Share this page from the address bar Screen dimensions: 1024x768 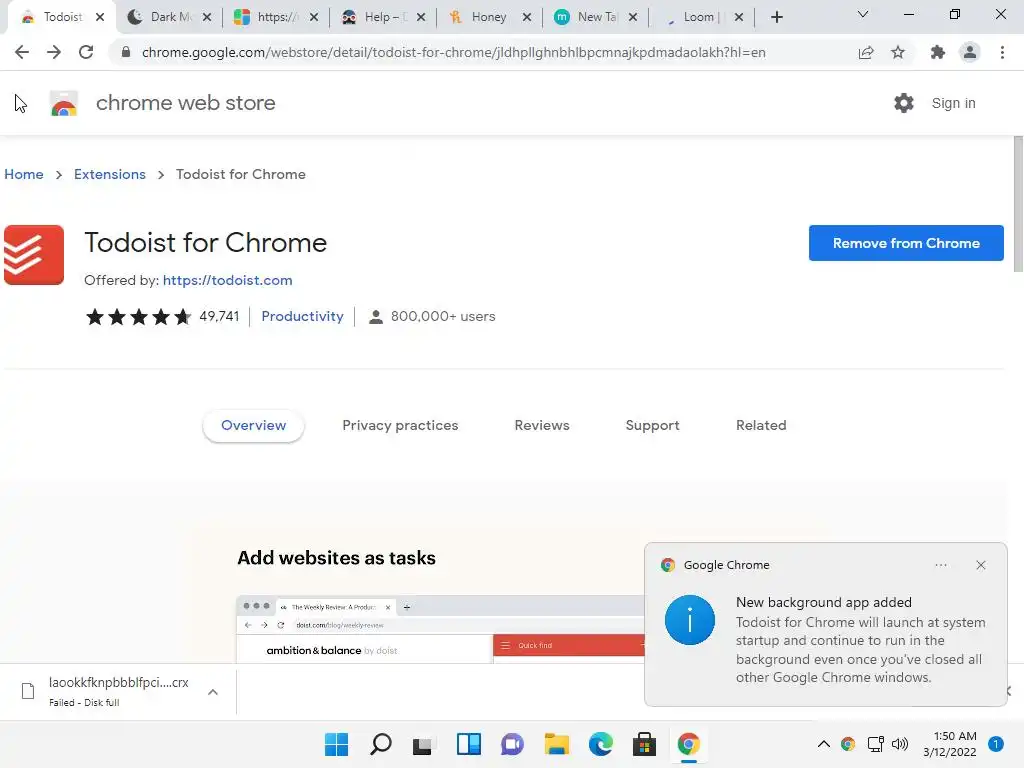click(866, 52)
